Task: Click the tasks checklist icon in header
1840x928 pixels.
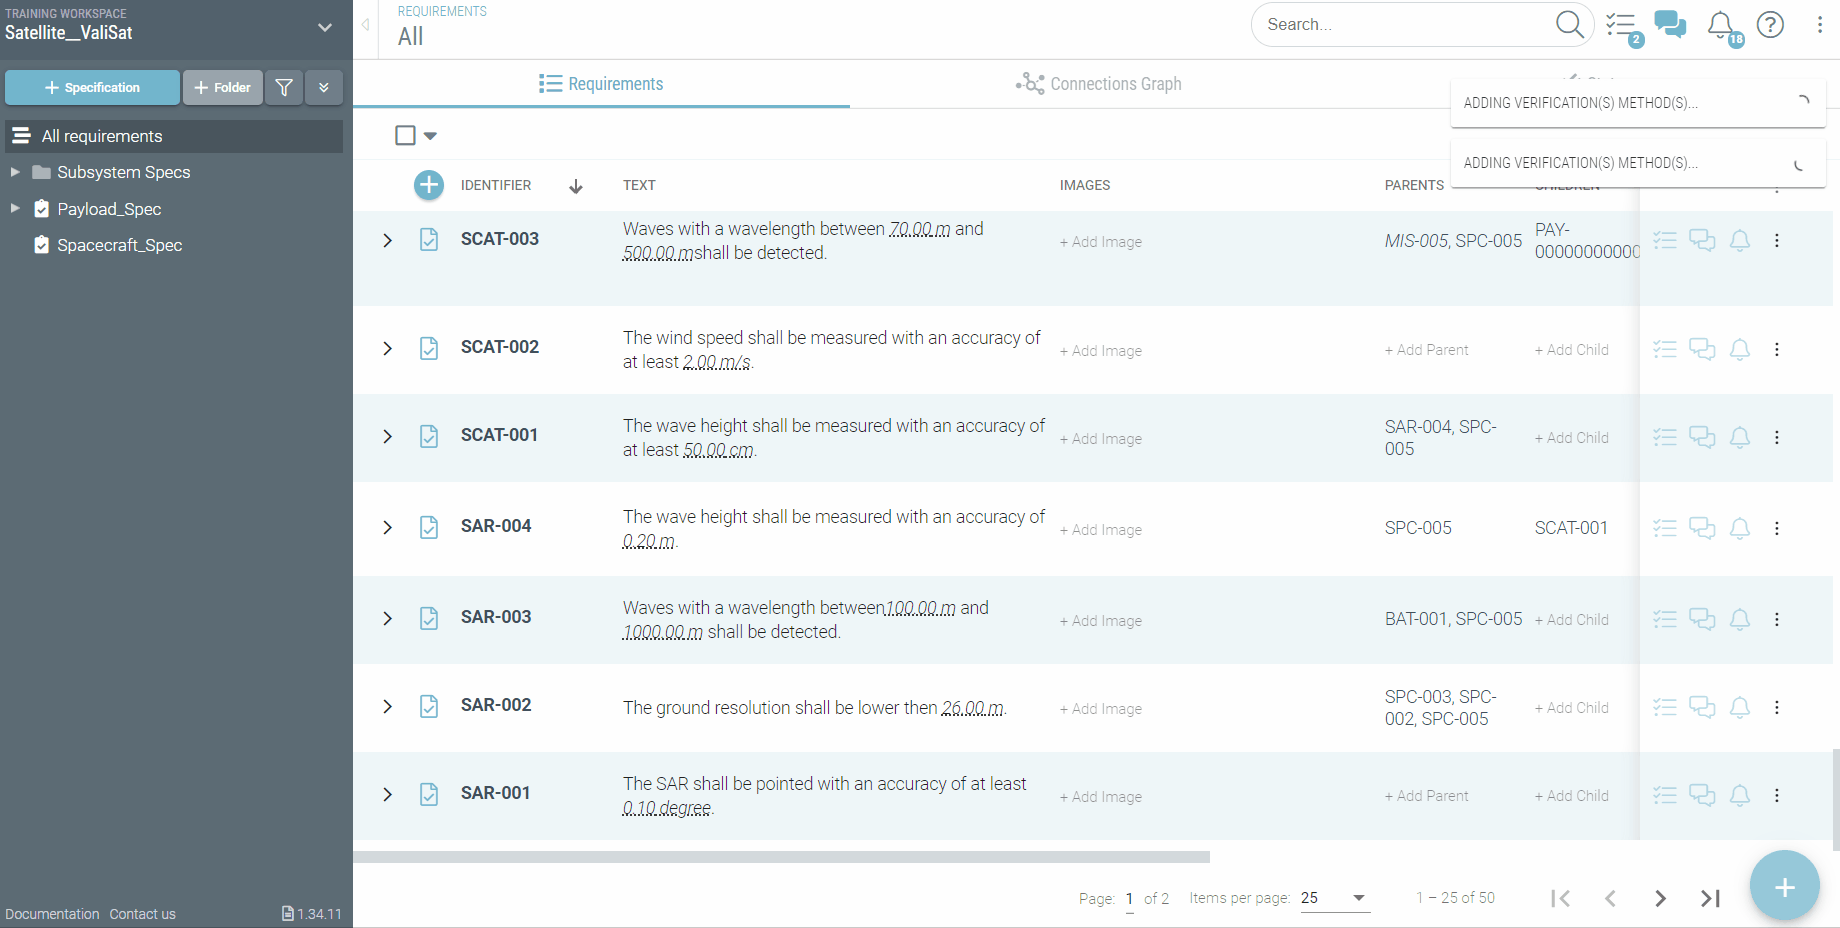Action: (1621, 25)
